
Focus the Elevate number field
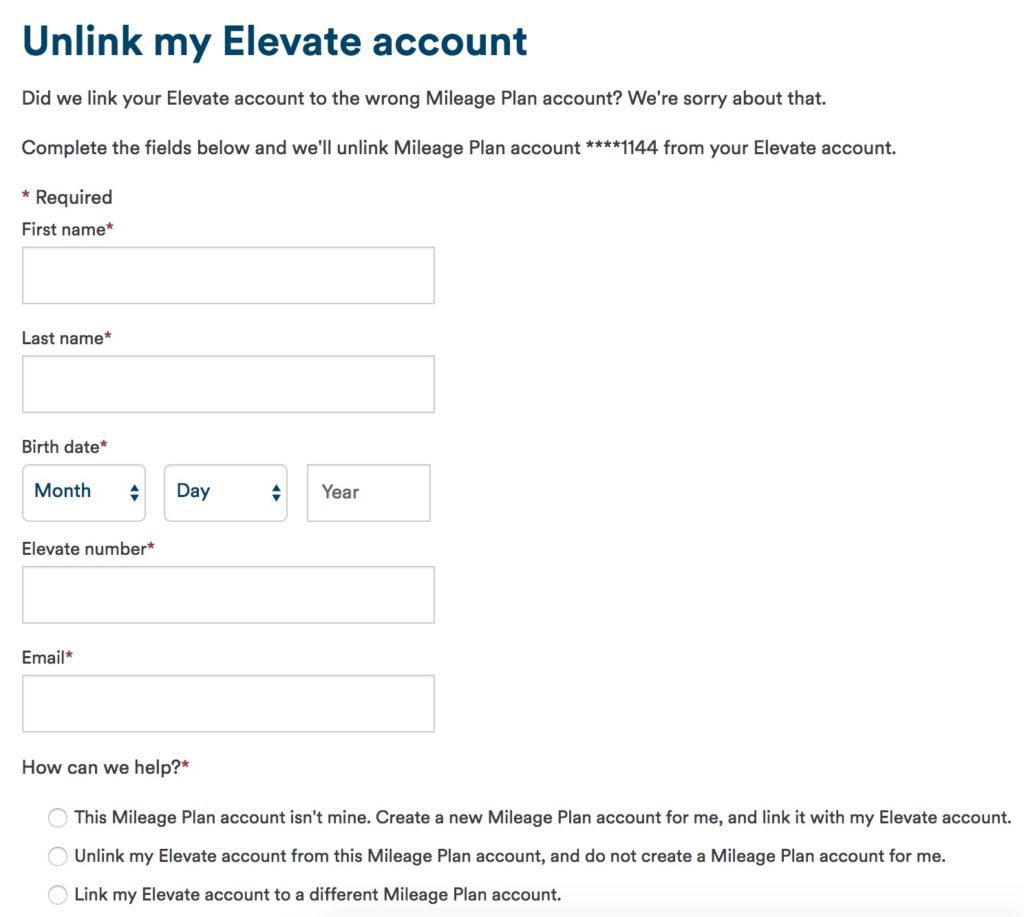coord(228,595)
